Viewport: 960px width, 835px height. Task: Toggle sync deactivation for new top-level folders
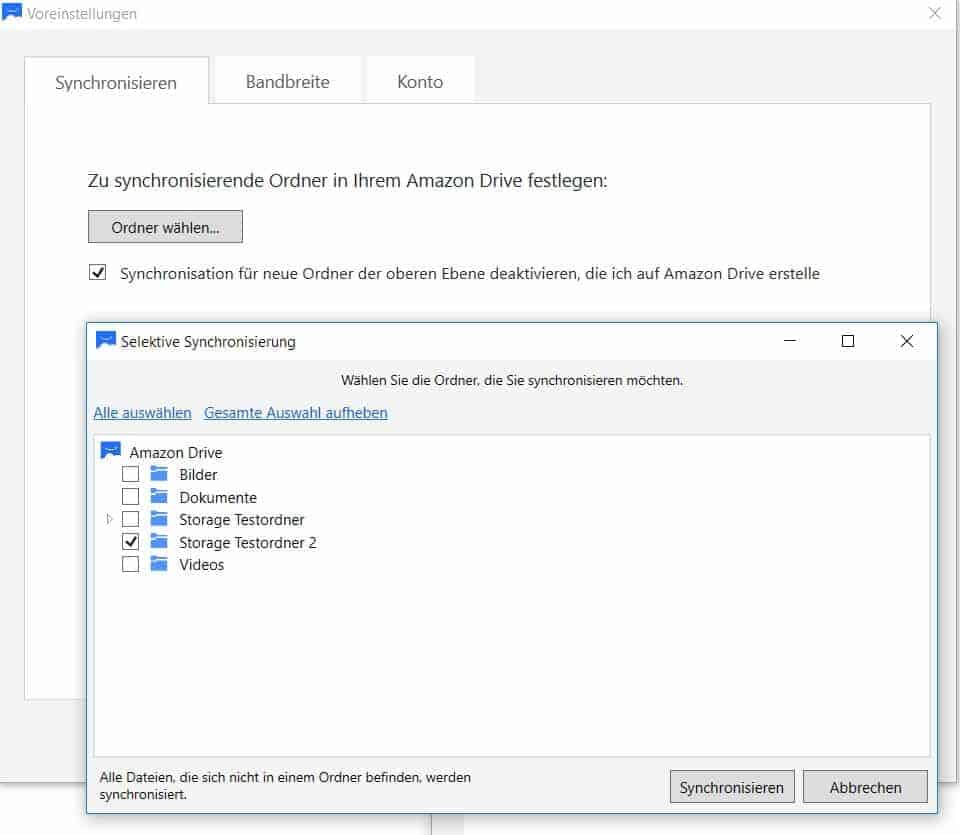(x=97, y=272)
